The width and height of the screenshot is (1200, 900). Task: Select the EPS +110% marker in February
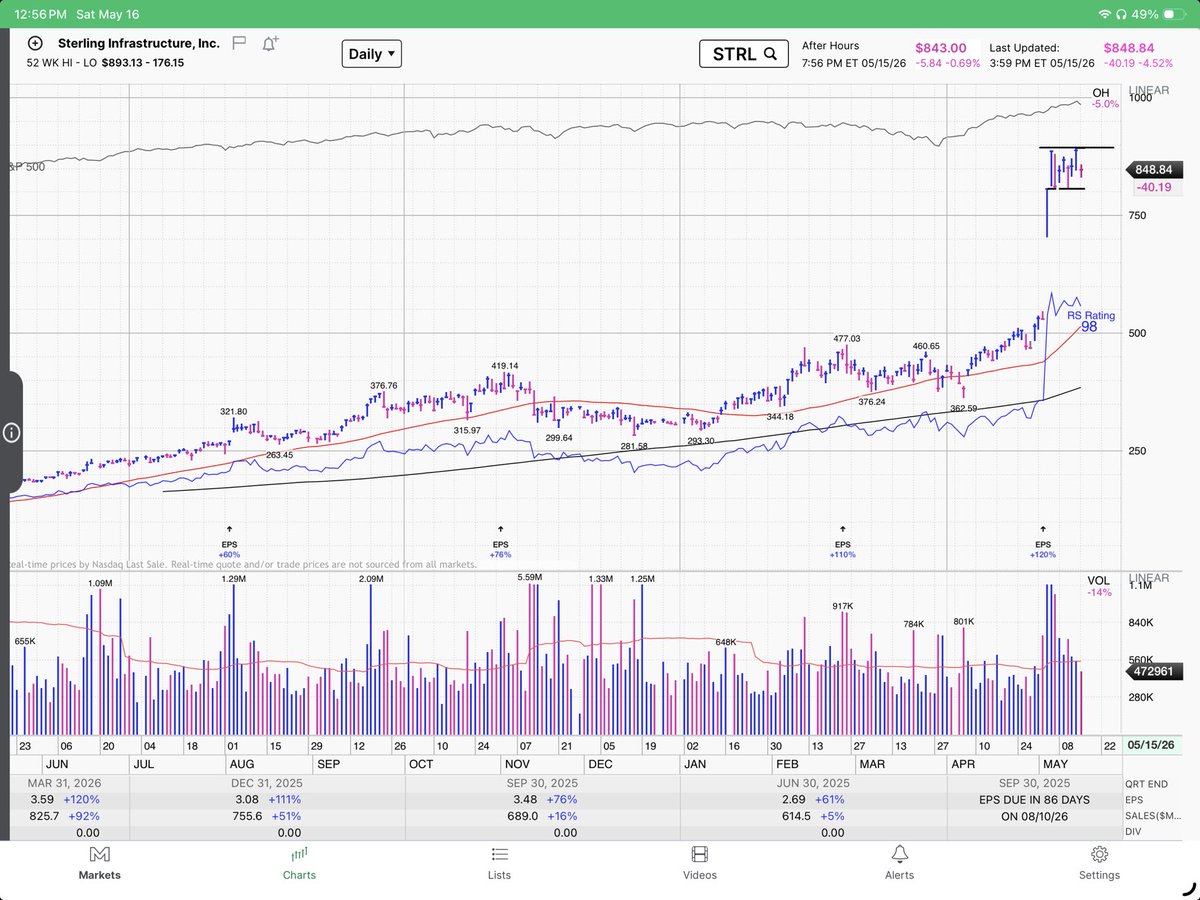click(x=842, y=541)
